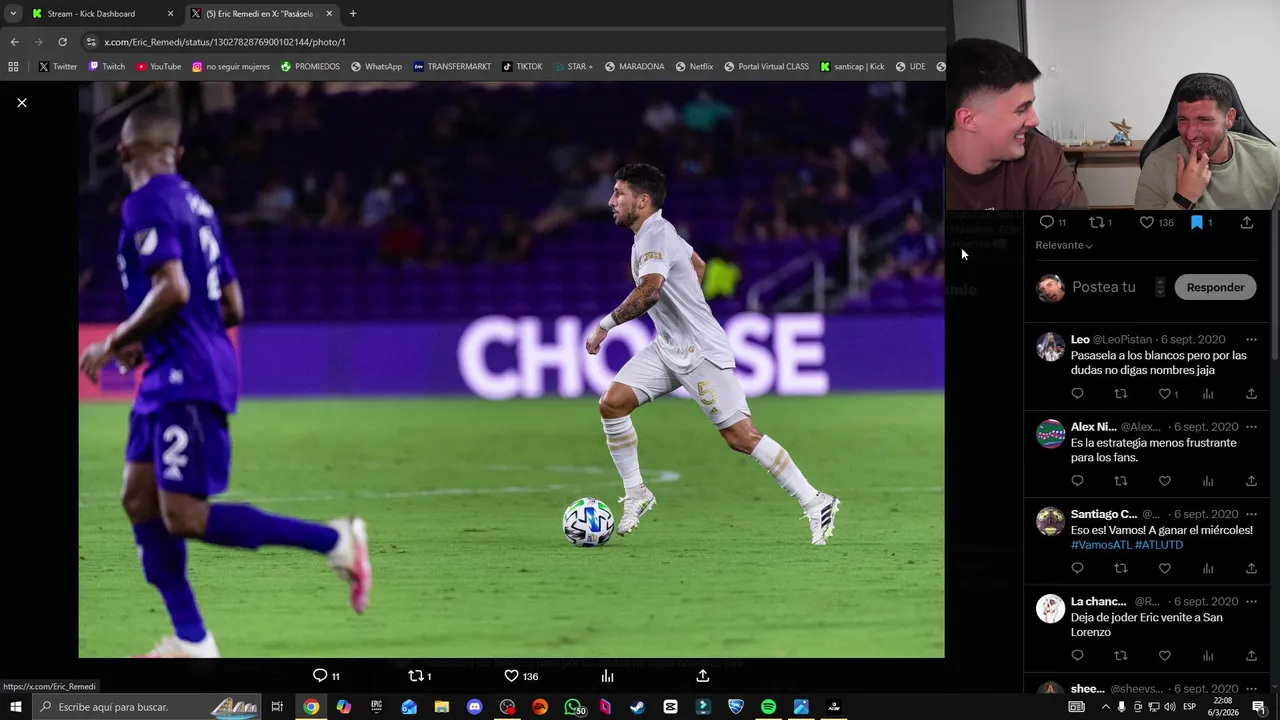The height and width of the screenshot is (720, 1280).
Task: Open the WhatsApp bookmark
Action: coord(376,67)
